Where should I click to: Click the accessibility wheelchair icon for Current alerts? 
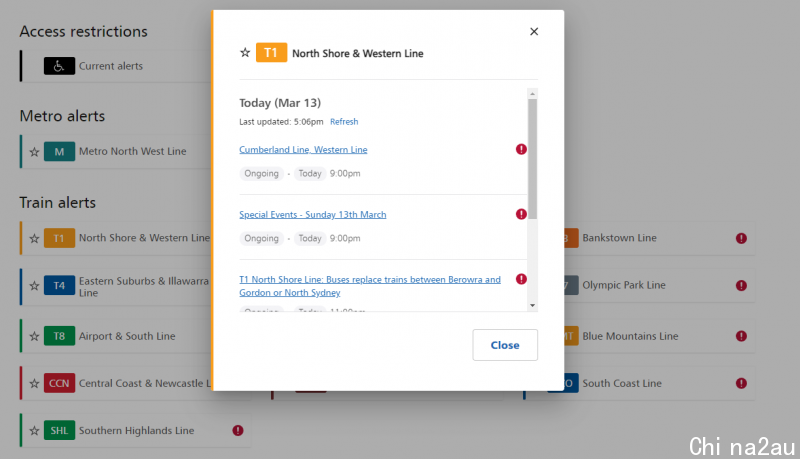tap(59, 66)
